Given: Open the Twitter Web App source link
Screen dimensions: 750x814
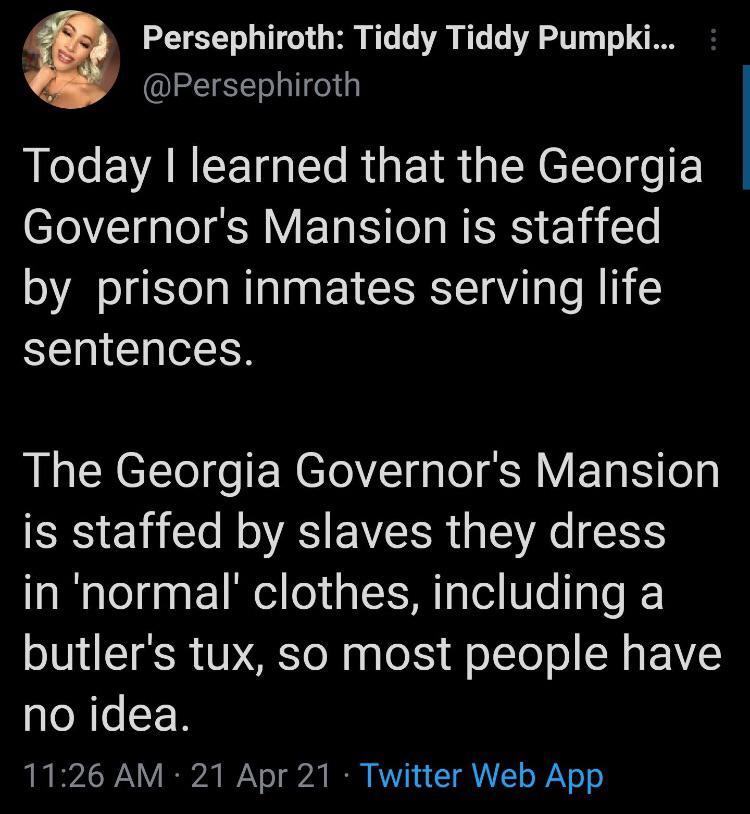Looking at the screenshot, I should point(481,774).
